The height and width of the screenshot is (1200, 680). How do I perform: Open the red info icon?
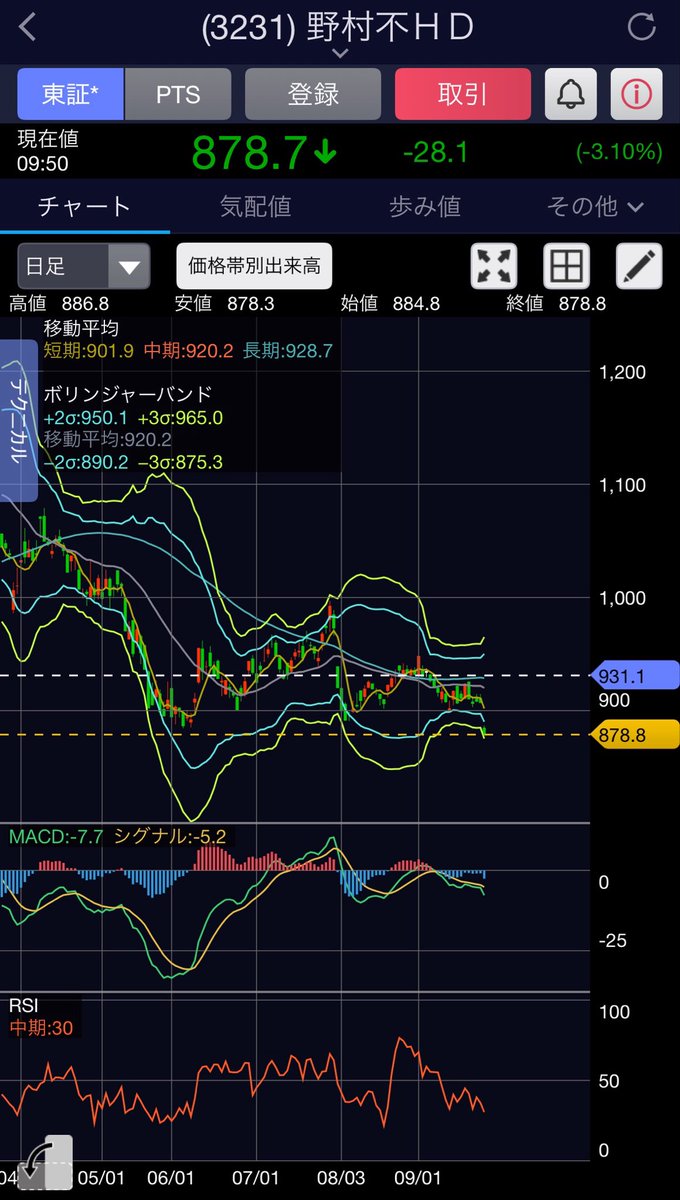(636, 95)
